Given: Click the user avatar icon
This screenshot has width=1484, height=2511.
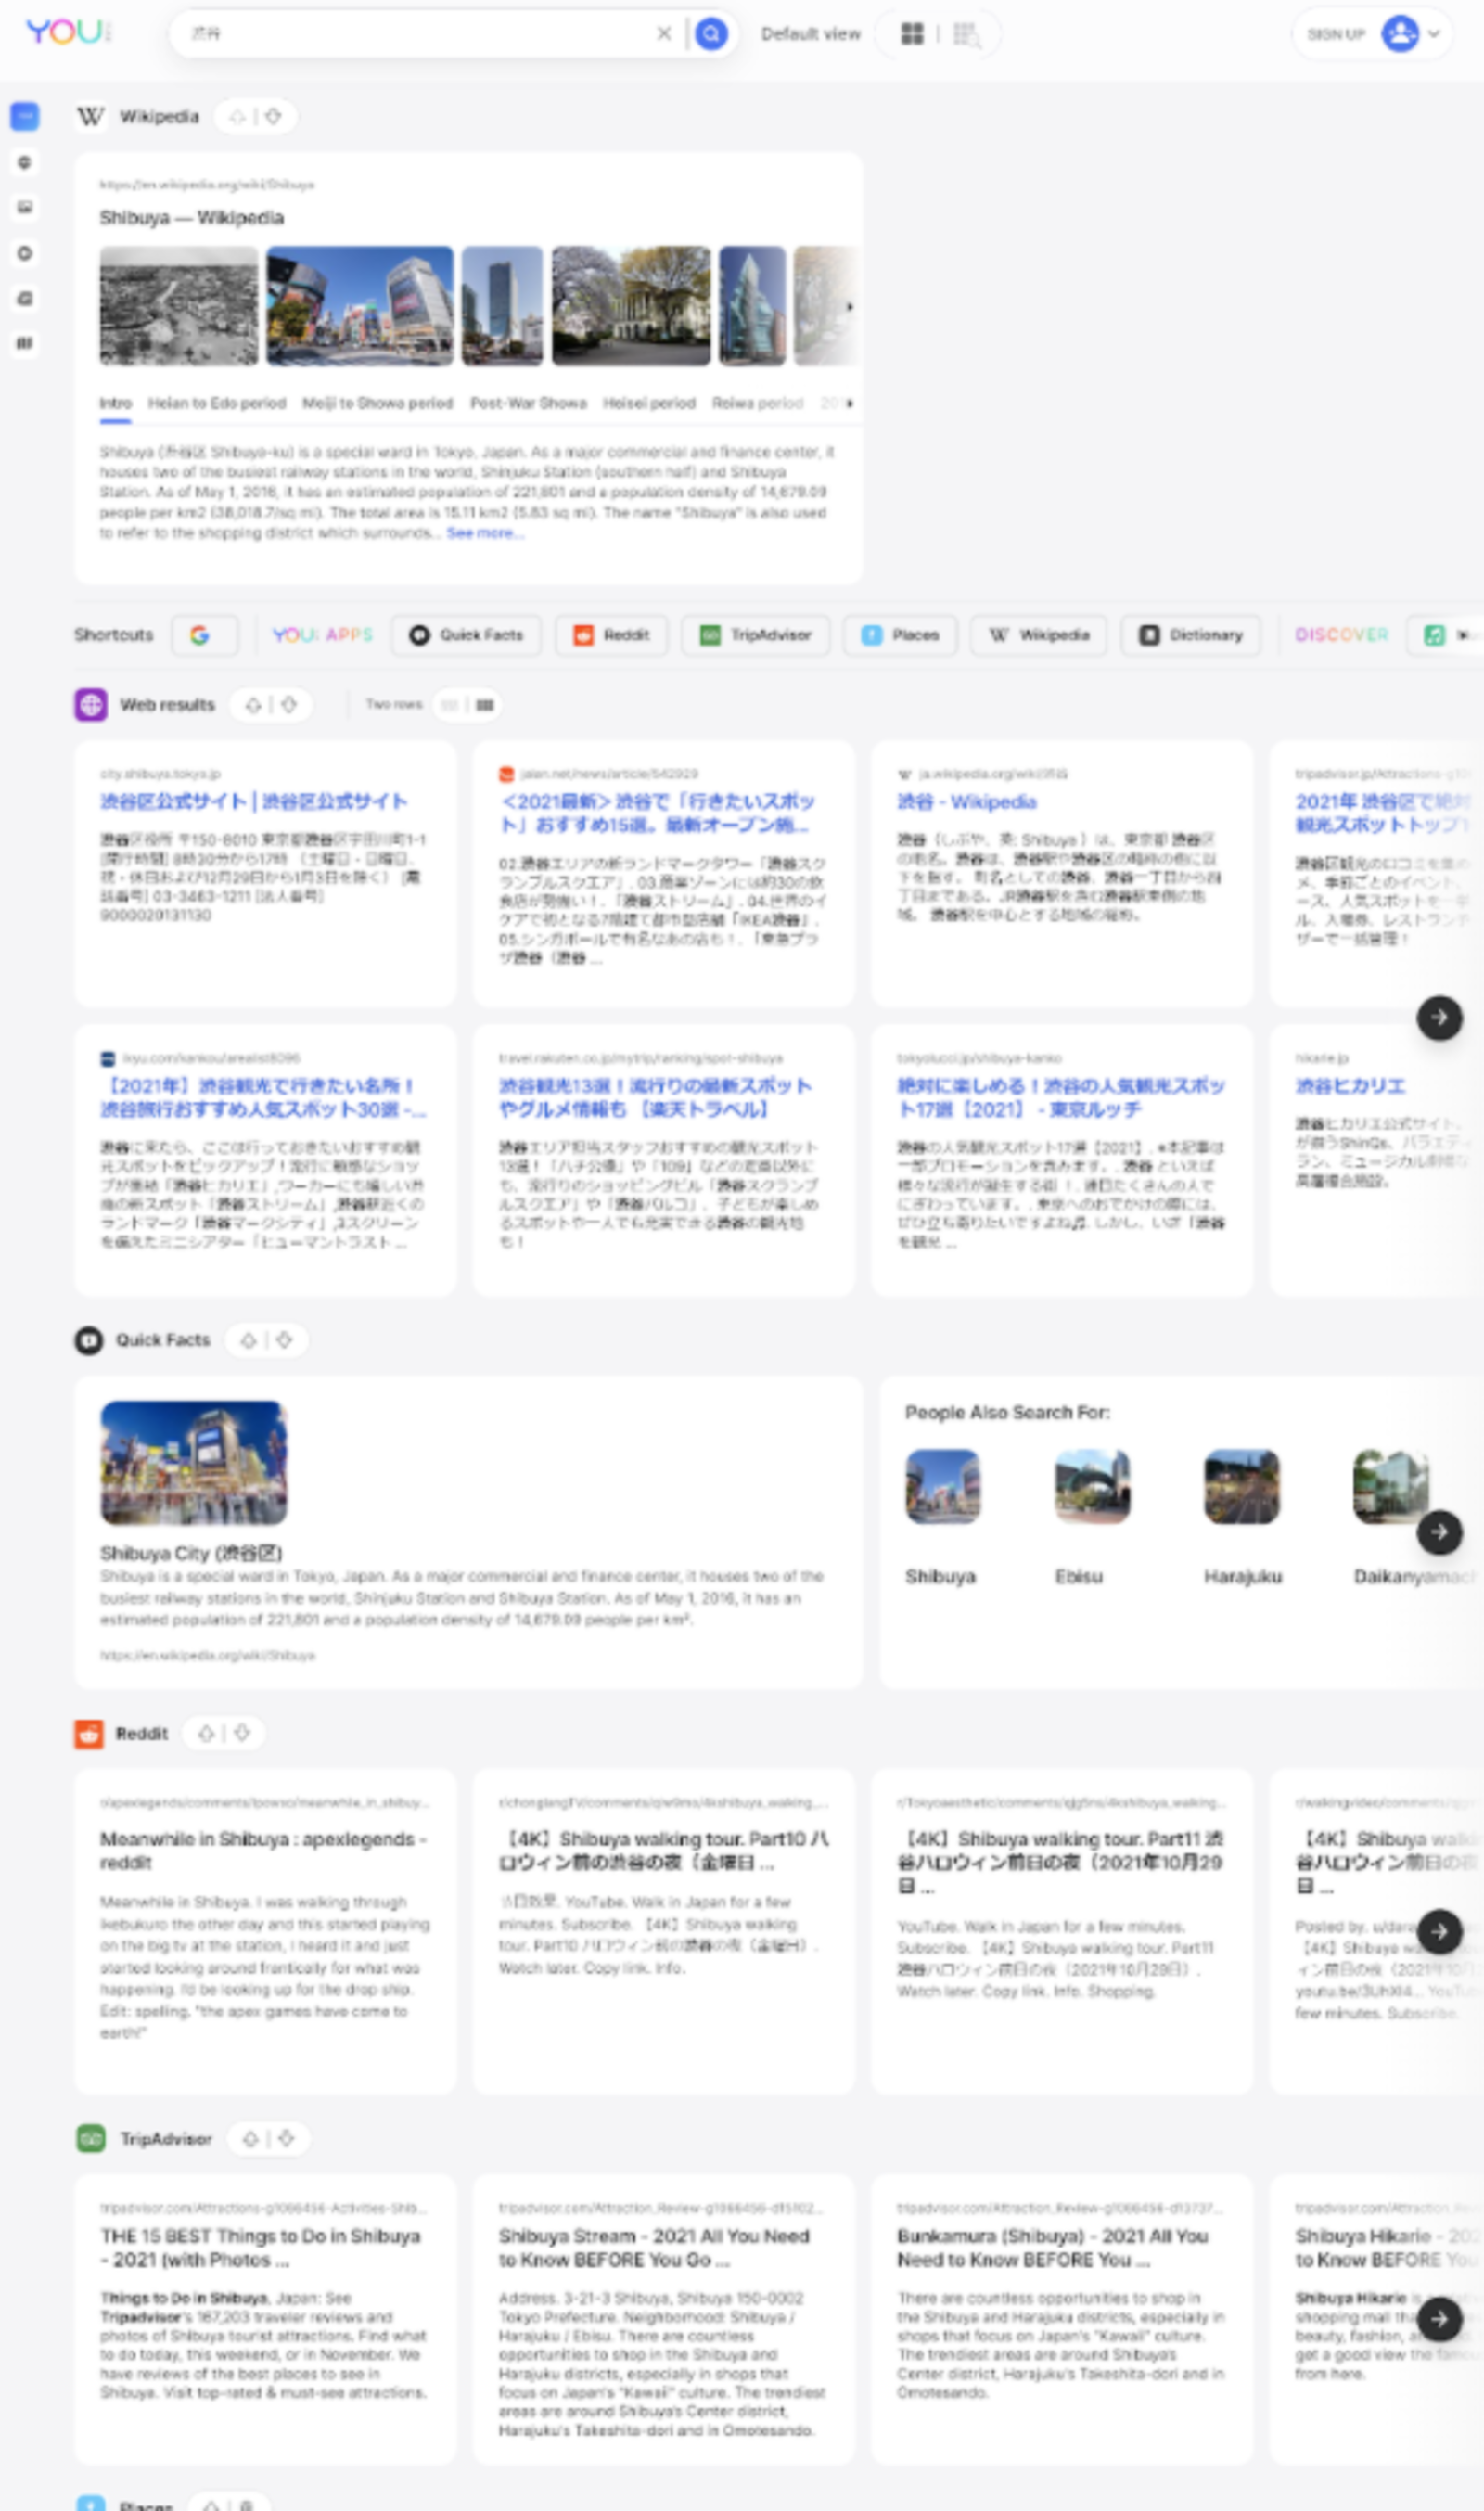Looking at the screenshot, I should tap(1399, 34).
